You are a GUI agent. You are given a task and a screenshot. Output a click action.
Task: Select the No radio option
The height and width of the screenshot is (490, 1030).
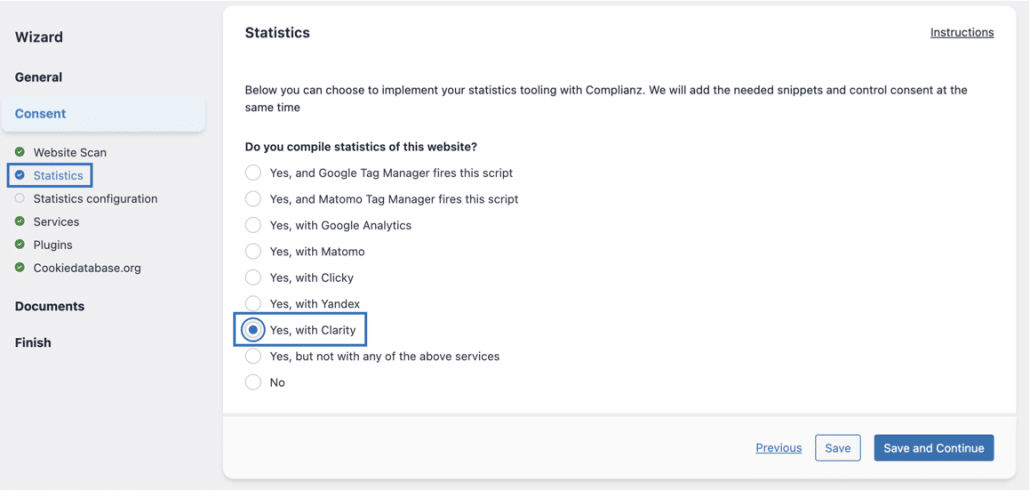coord(253,382)
